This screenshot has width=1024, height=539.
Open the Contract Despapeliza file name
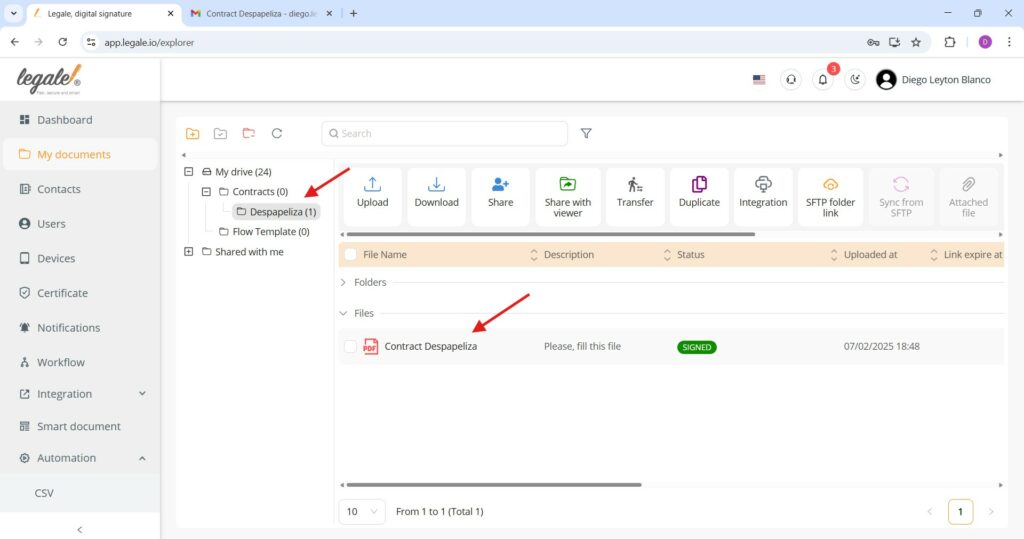(x=430, y=346)
